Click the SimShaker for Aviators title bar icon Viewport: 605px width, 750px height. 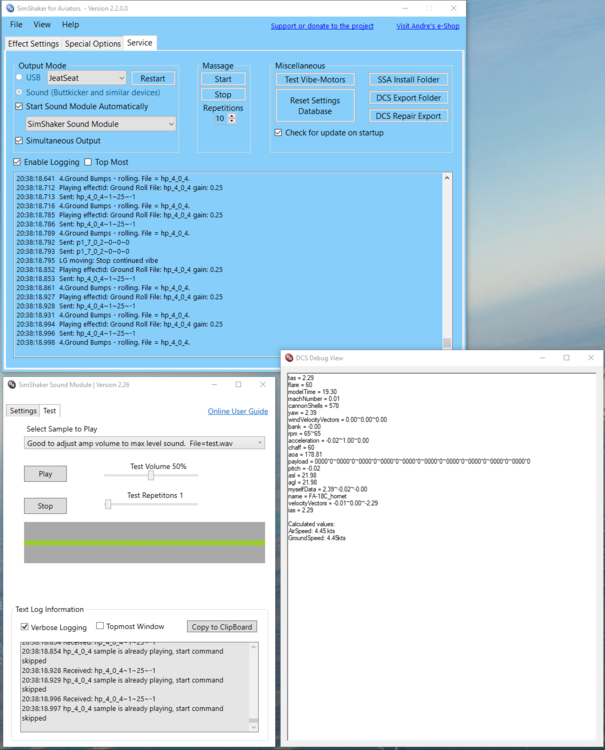click(10, 8)
